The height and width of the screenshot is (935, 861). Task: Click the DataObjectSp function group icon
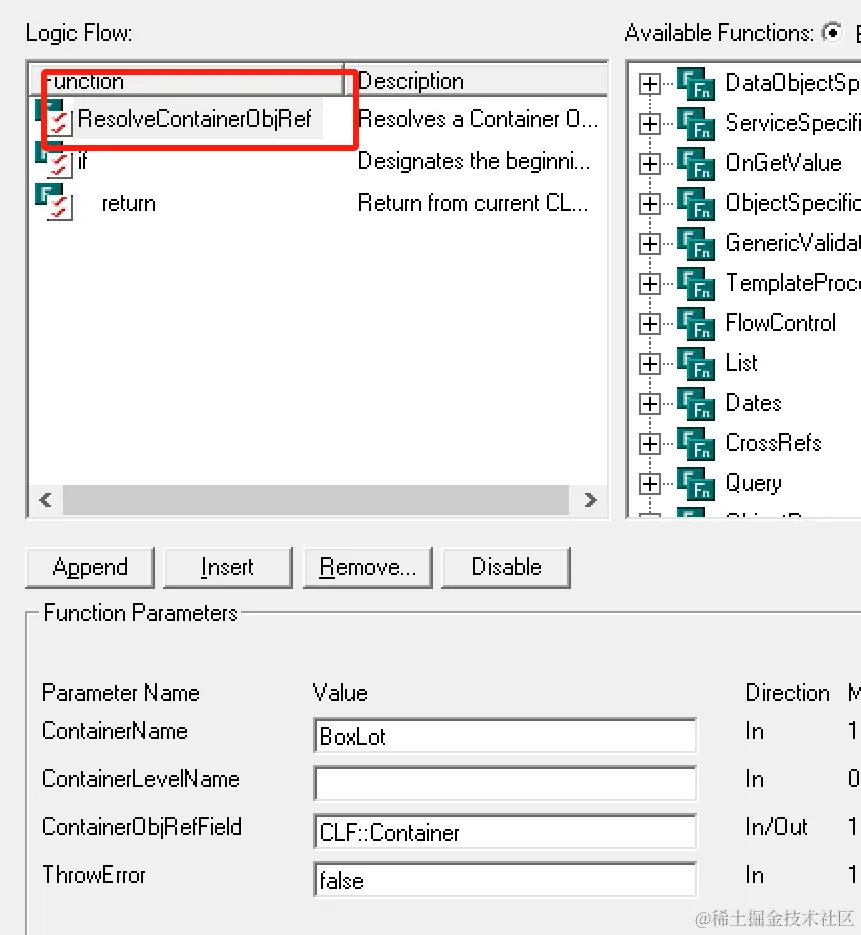tap(696, 83)
